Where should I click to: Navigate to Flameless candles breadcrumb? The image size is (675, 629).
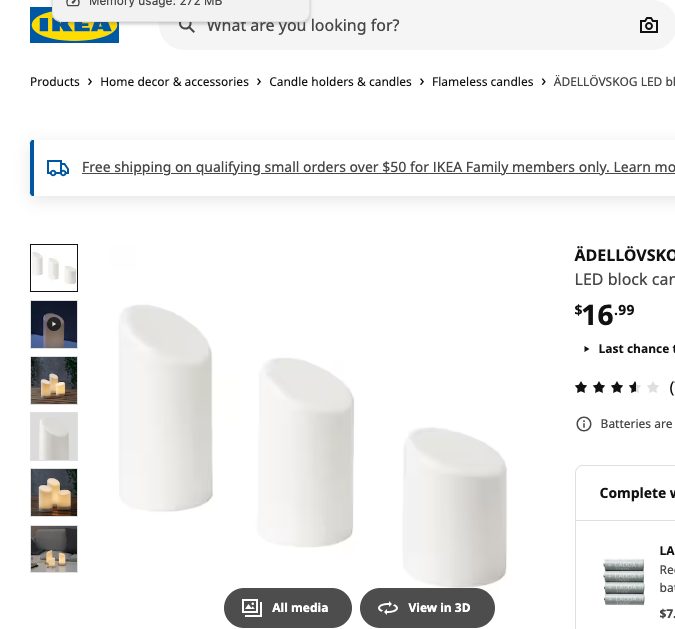(483, 82)
